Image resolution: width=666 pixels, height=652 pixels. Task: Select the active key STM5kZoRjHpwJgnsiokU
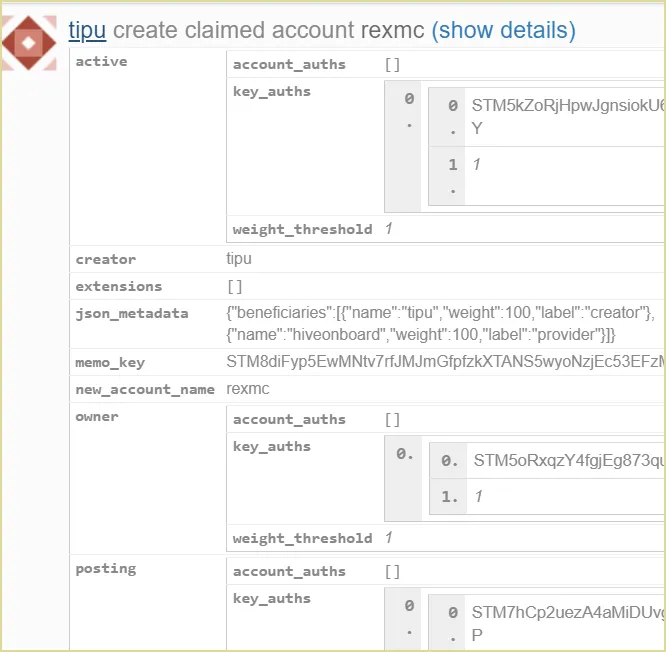(x=568, y=117)
